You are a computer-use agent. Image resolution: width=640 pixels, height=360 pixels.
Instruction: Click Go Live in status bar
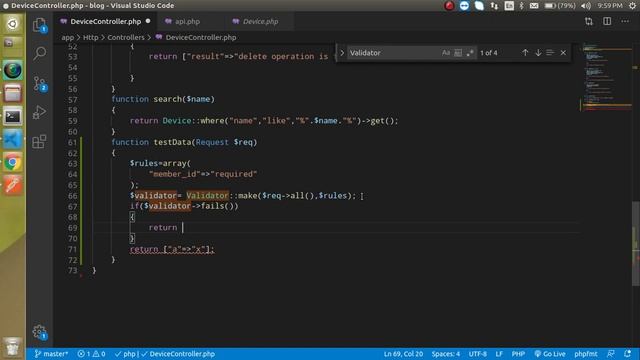[x=550, y=354]
